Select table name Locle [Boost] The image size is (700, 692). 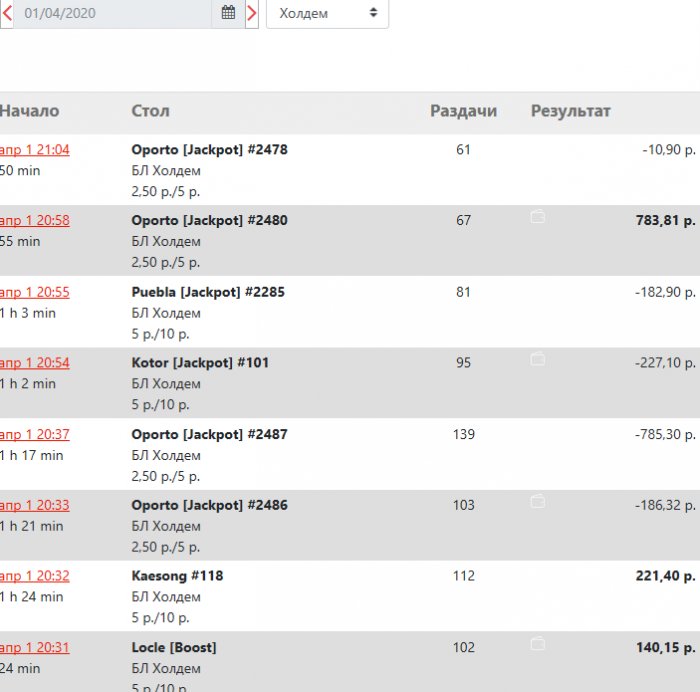174,647
